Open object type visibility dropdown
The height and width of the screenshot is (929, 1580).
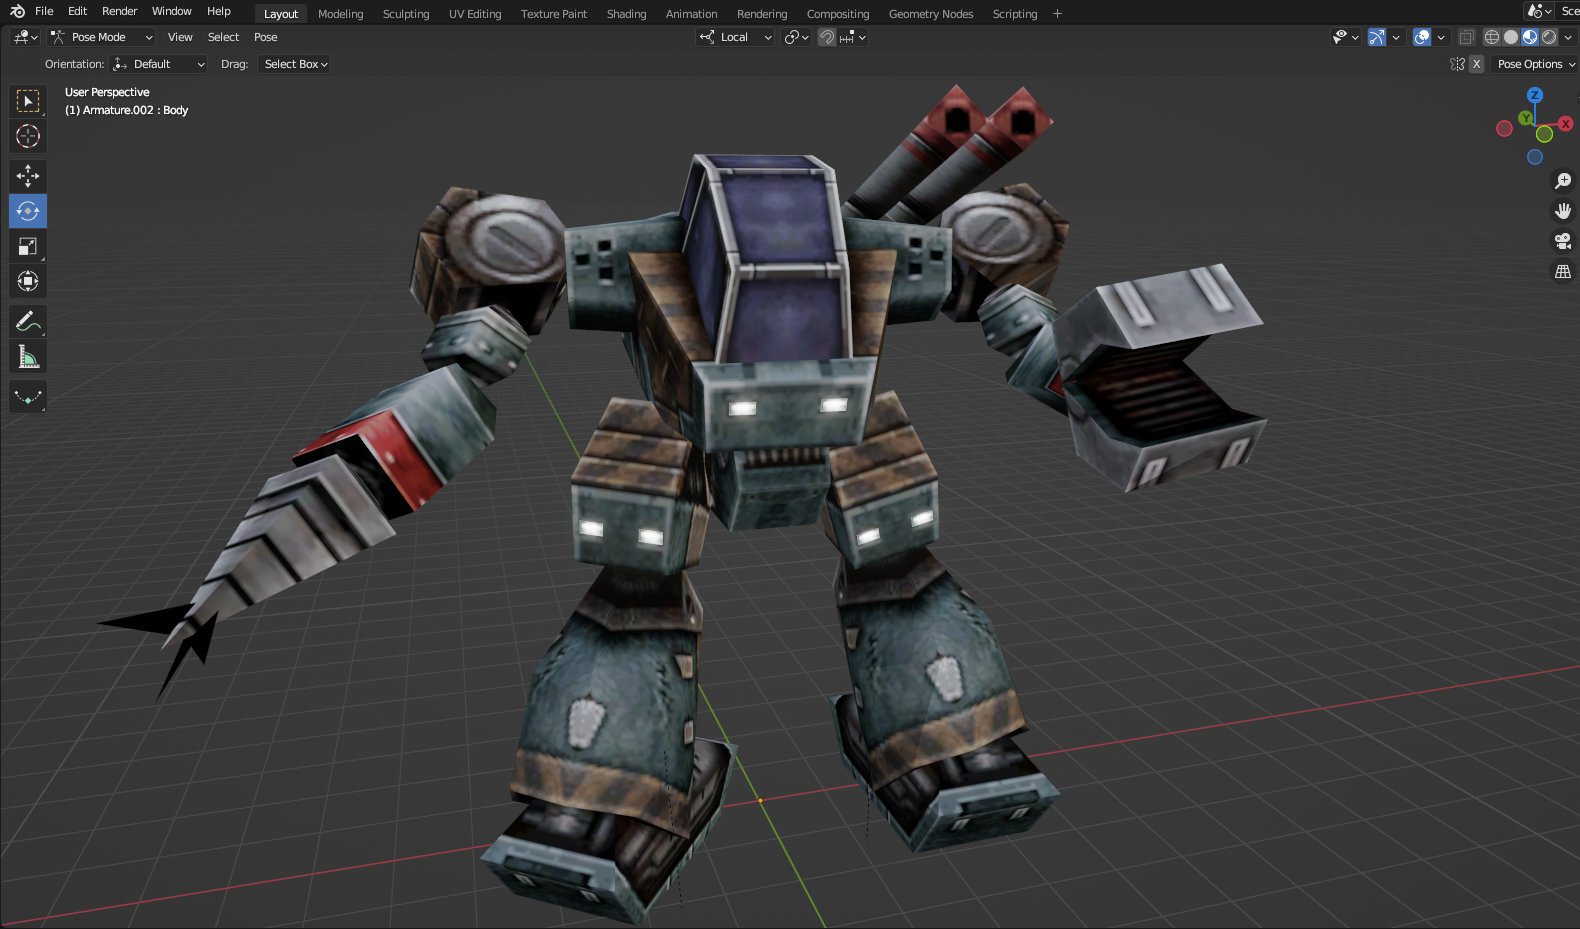point(1346,37)
